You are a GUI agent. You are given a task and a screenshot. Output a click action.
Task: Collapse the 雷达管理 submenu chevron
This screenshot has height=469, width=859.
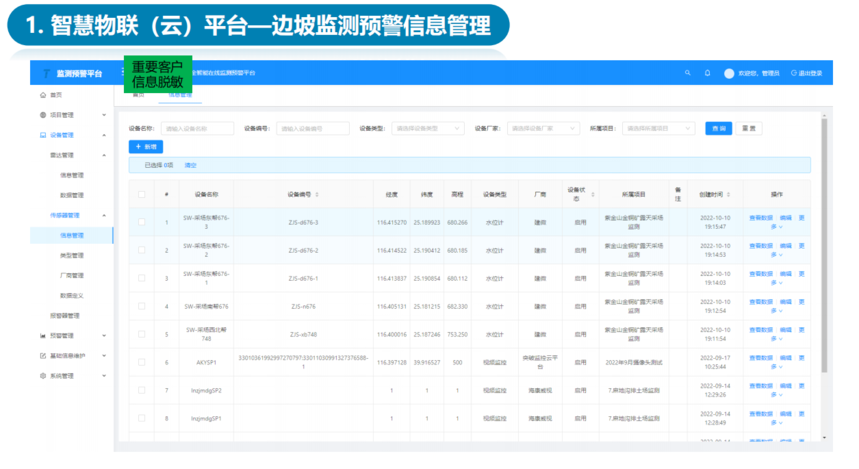click(x=104, y=155)
